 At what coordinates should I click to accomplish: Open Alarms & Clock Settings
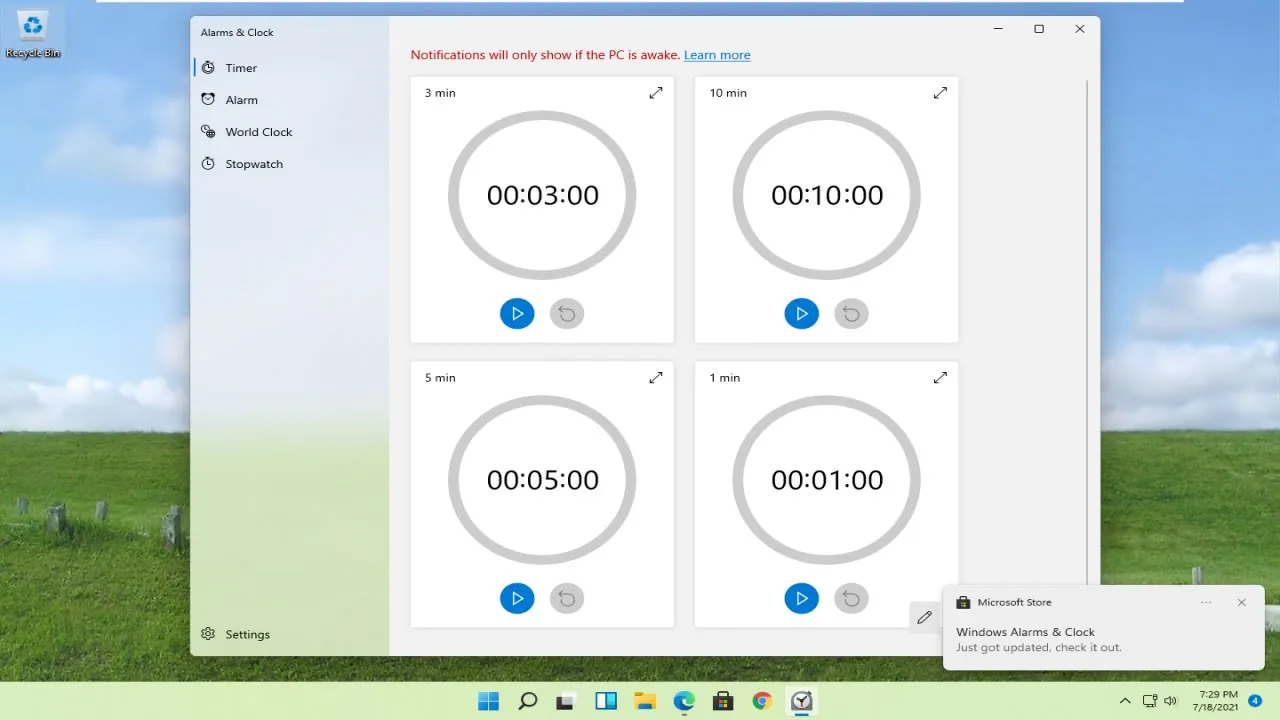pyautogui.click(x=290, y=634)
